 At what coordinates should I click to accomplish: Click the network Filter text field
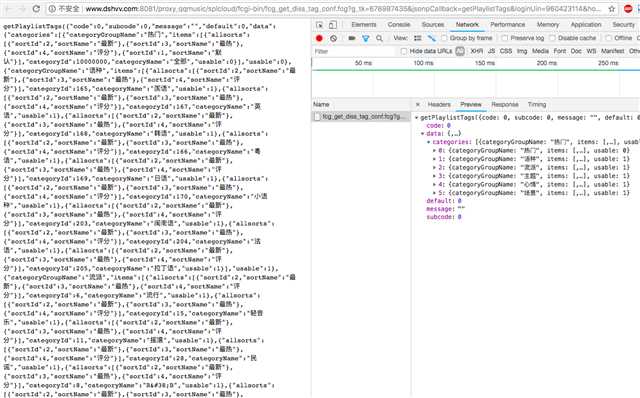coord(353,51)
